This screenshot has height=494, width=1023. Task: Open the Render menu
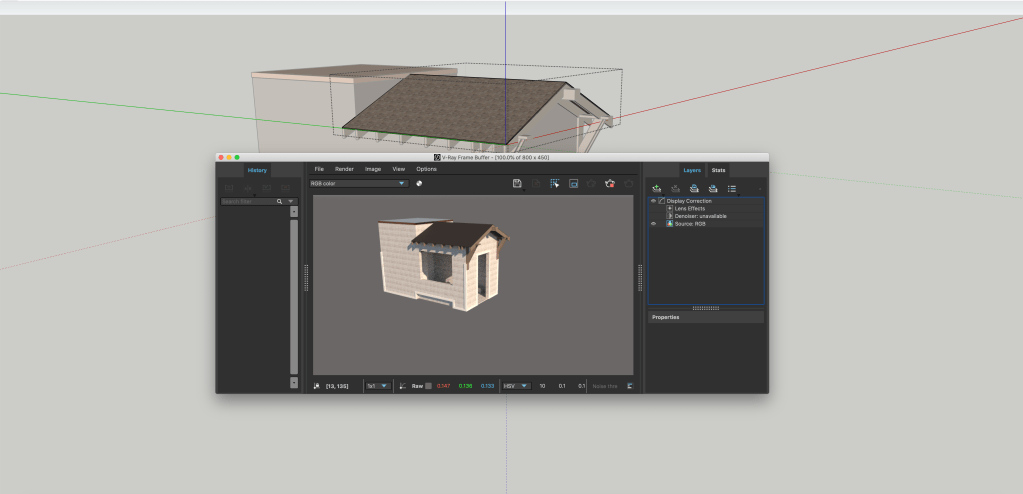point(344,169)
